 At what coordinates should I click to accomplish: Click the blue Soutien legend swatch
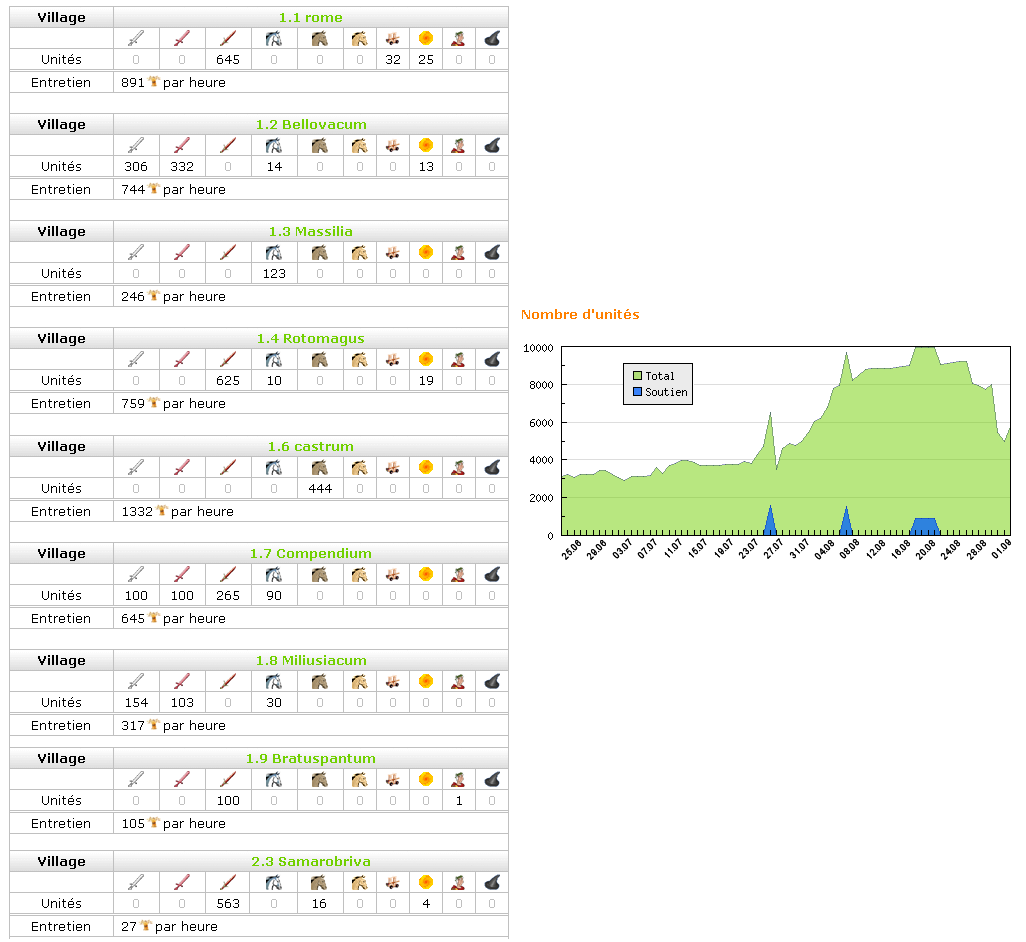pyautogui.click(x=637, y=392)
